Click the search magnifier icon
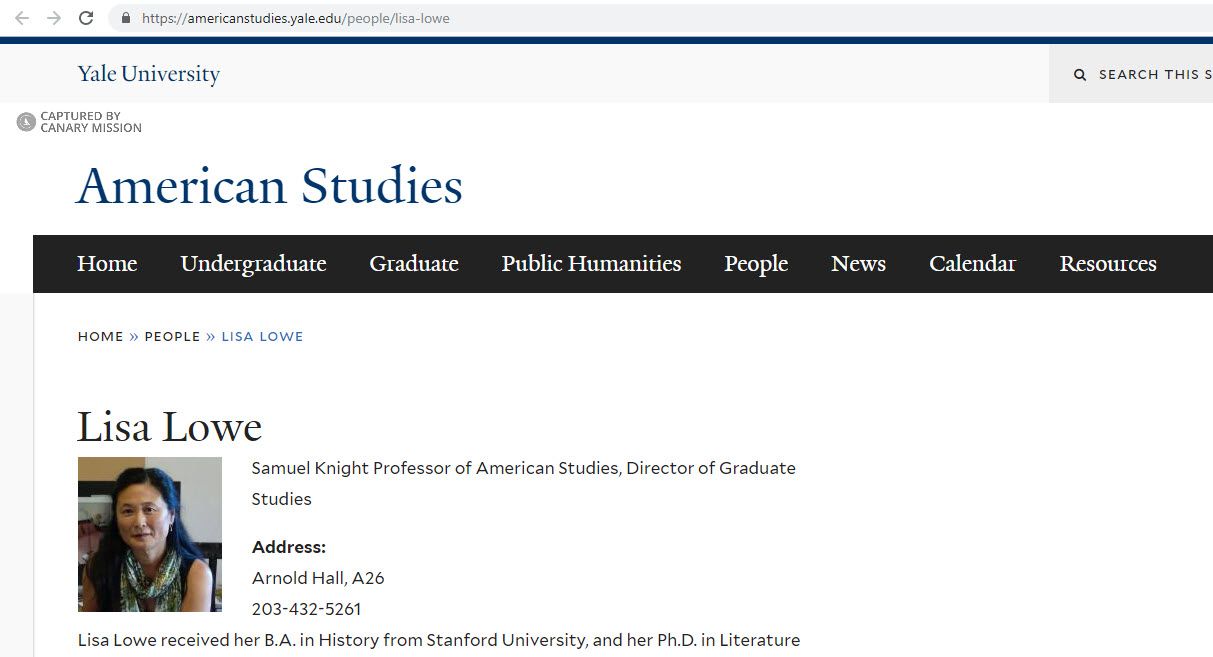1213x657 pixels. coord(1080,75)
